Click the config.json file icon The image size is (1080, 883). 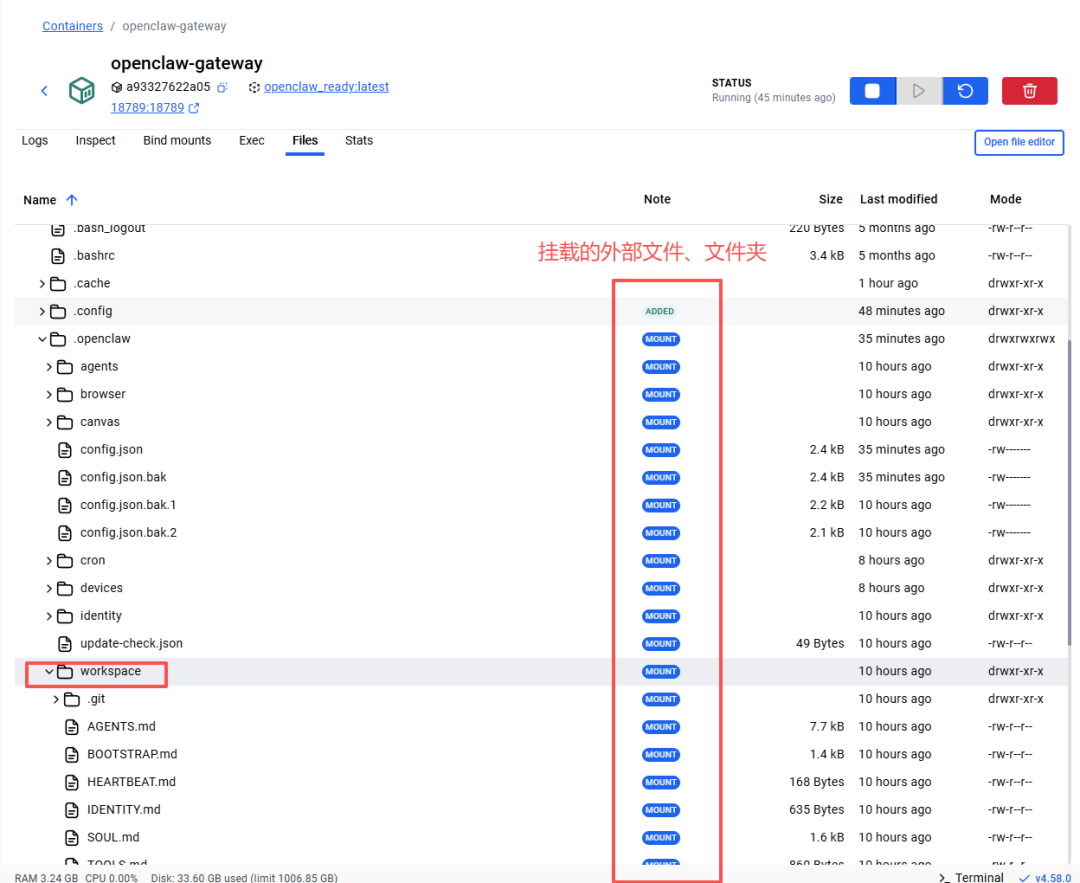[65, 450]
